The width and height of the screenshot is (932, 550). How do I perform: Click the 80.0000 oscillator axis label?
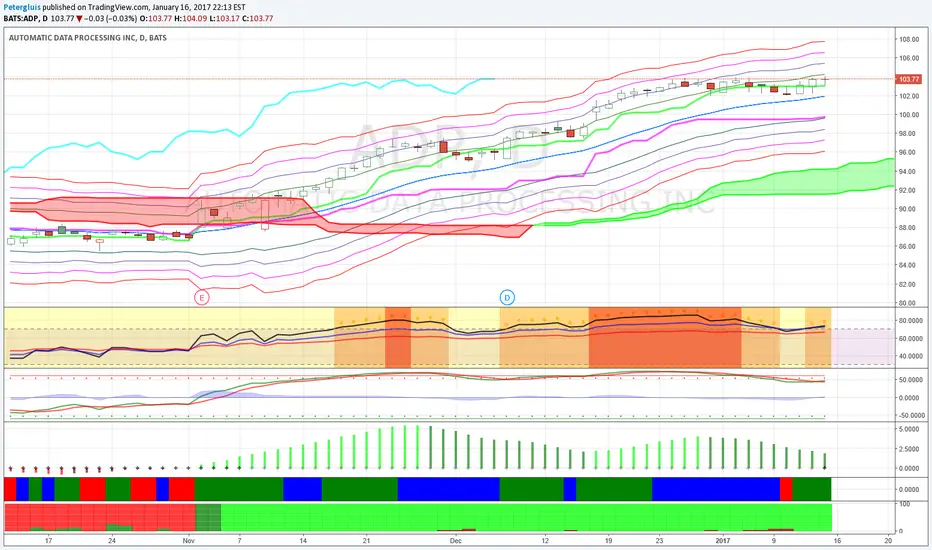pos(911,320)
